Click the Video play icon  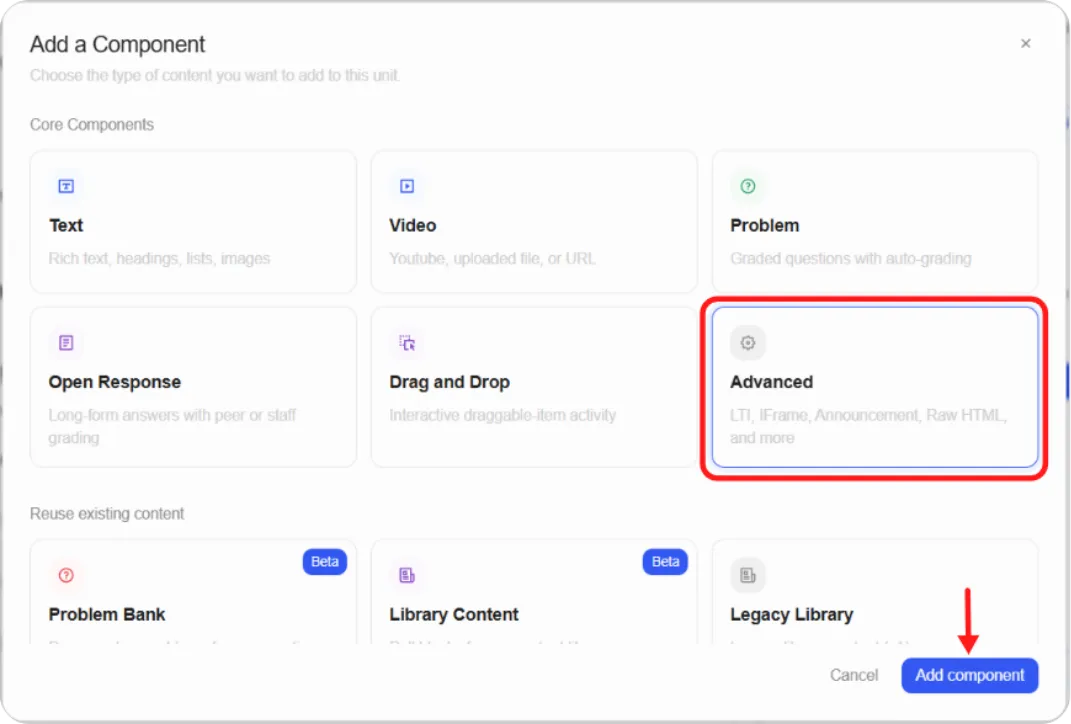[407, 186]
